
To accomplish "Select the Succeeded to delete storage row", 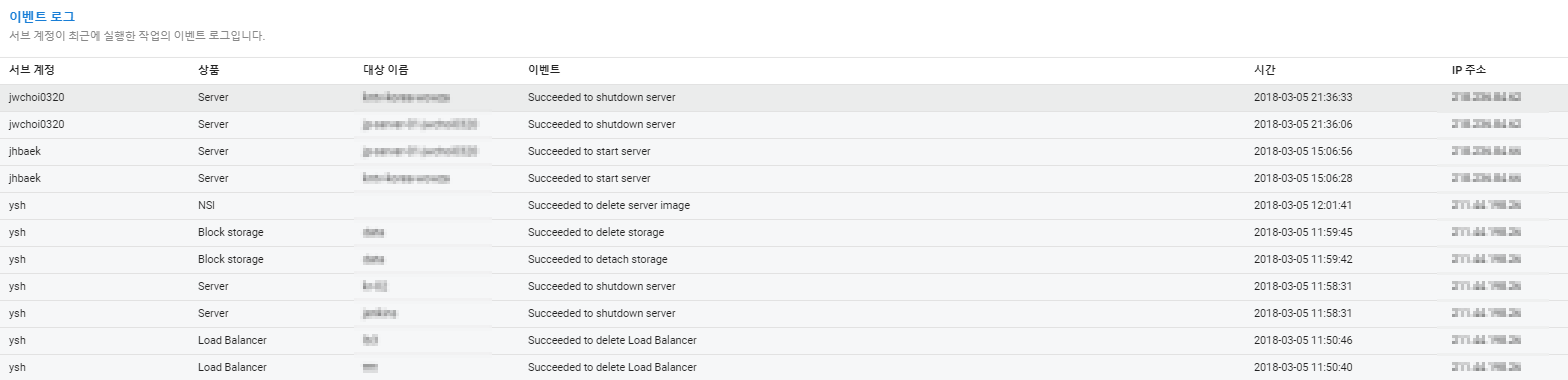I will 784,233.
